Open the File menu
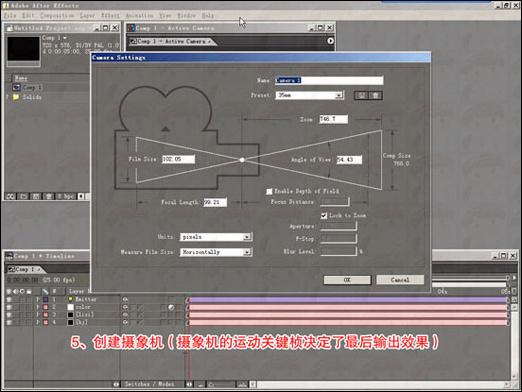Image resolution: width=522 pixels, height=392 pixels. point(10,15)
